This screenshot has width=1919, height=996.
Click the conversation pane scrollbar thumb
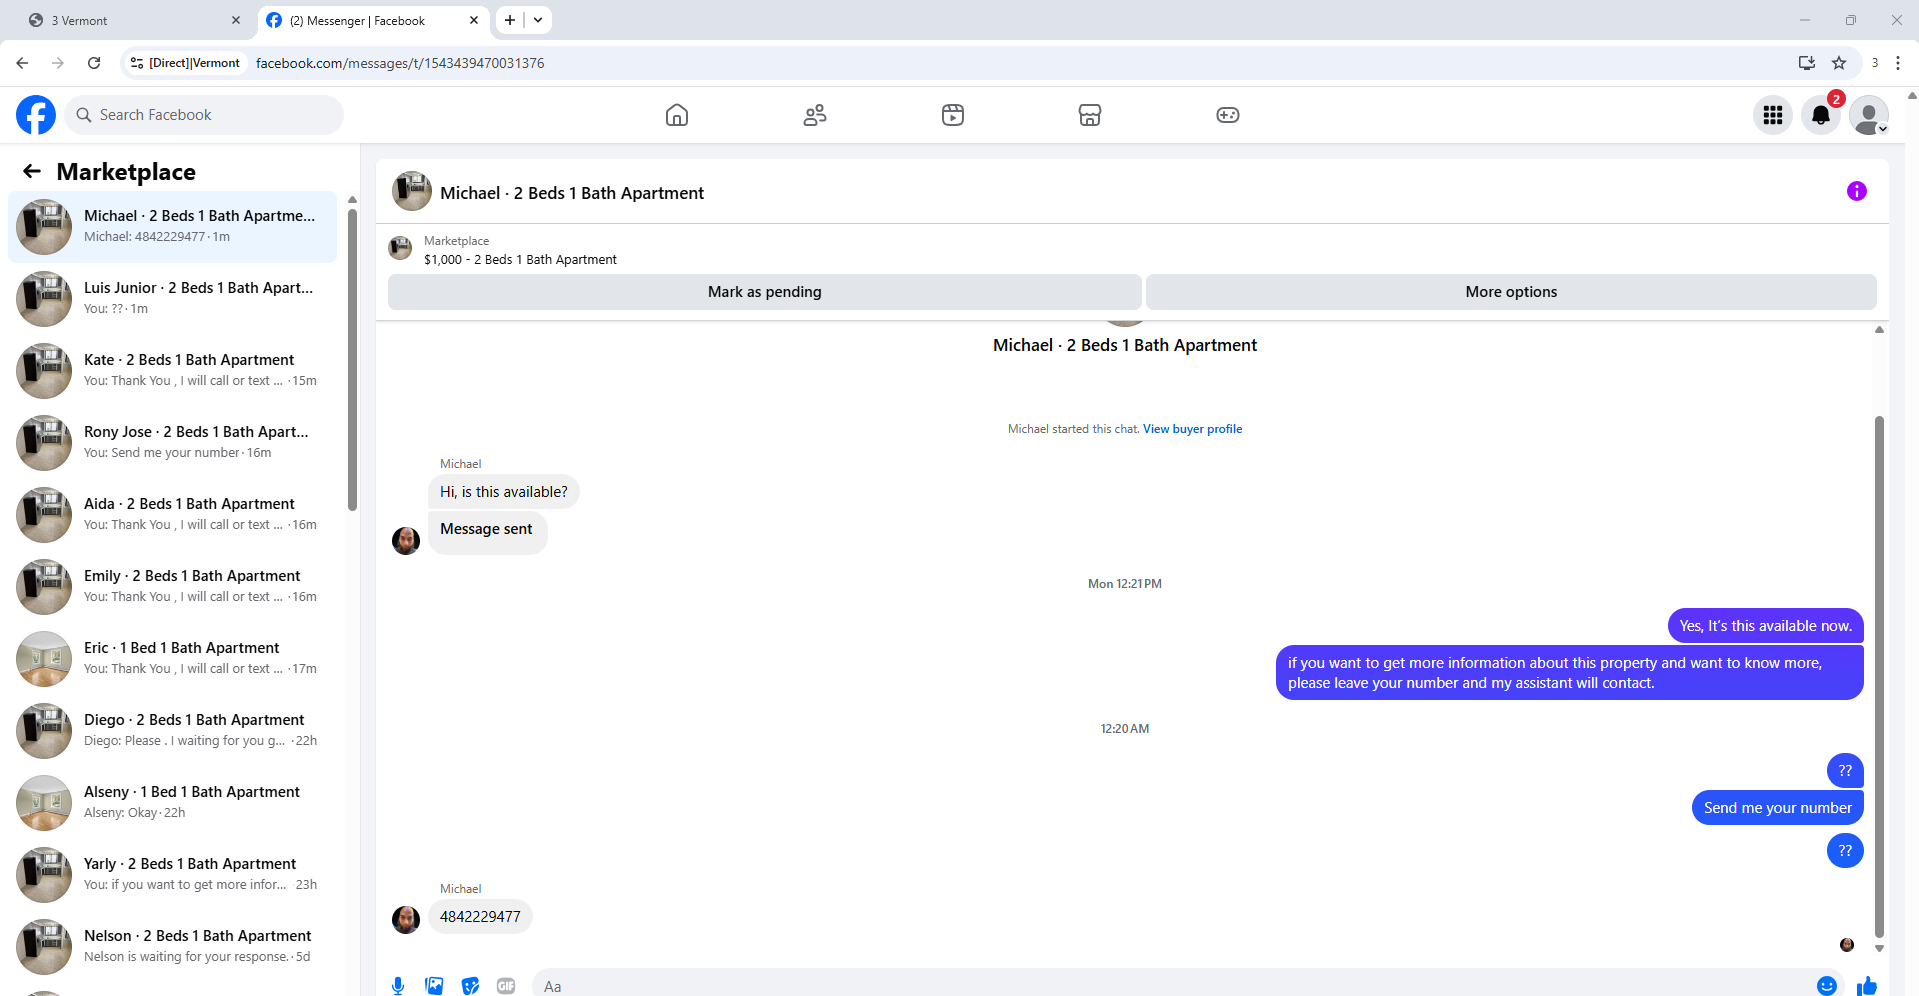[x=1879, y=676]
